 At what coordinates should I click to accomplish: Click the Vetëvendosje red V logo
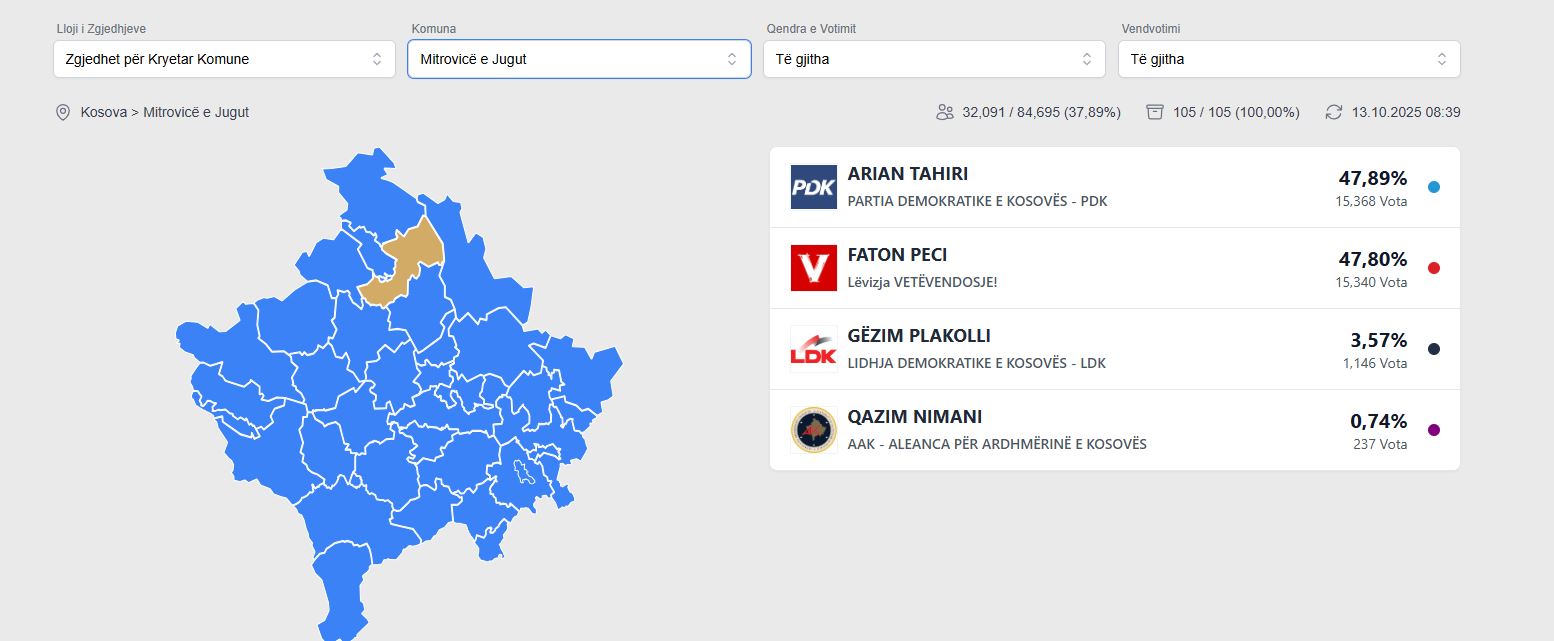(813, 268)
